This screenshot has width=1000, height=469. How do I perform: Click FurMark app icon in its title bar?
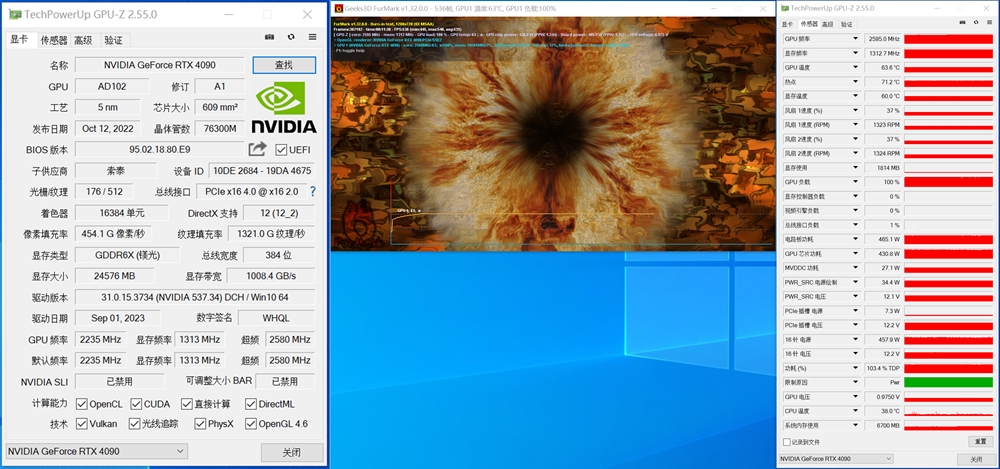(x=338, y=8)
